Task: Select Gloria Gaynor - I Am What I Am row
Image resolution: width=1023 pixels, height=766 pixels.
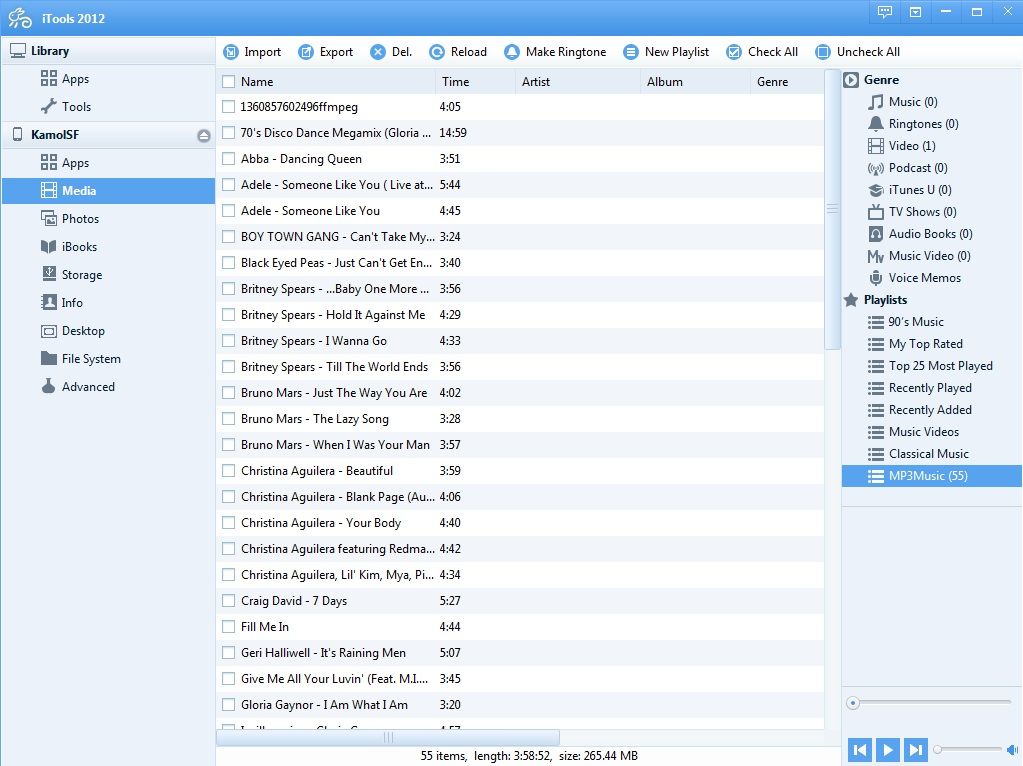Action: point(520,705)
